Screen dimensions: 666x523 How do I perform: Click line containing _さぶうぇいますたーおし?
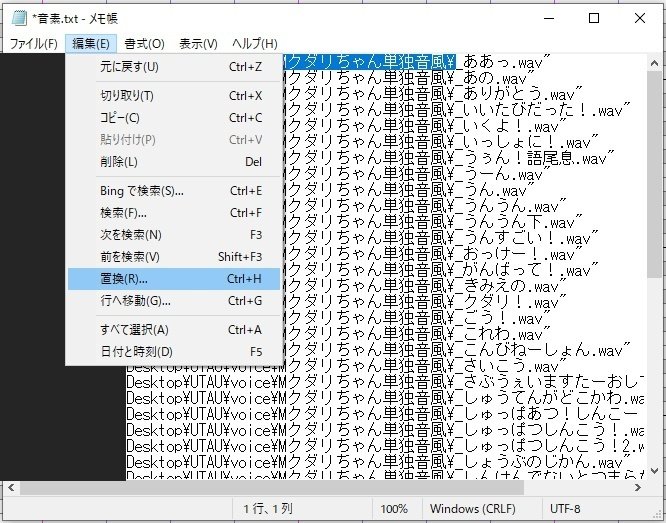pos(385,382)
